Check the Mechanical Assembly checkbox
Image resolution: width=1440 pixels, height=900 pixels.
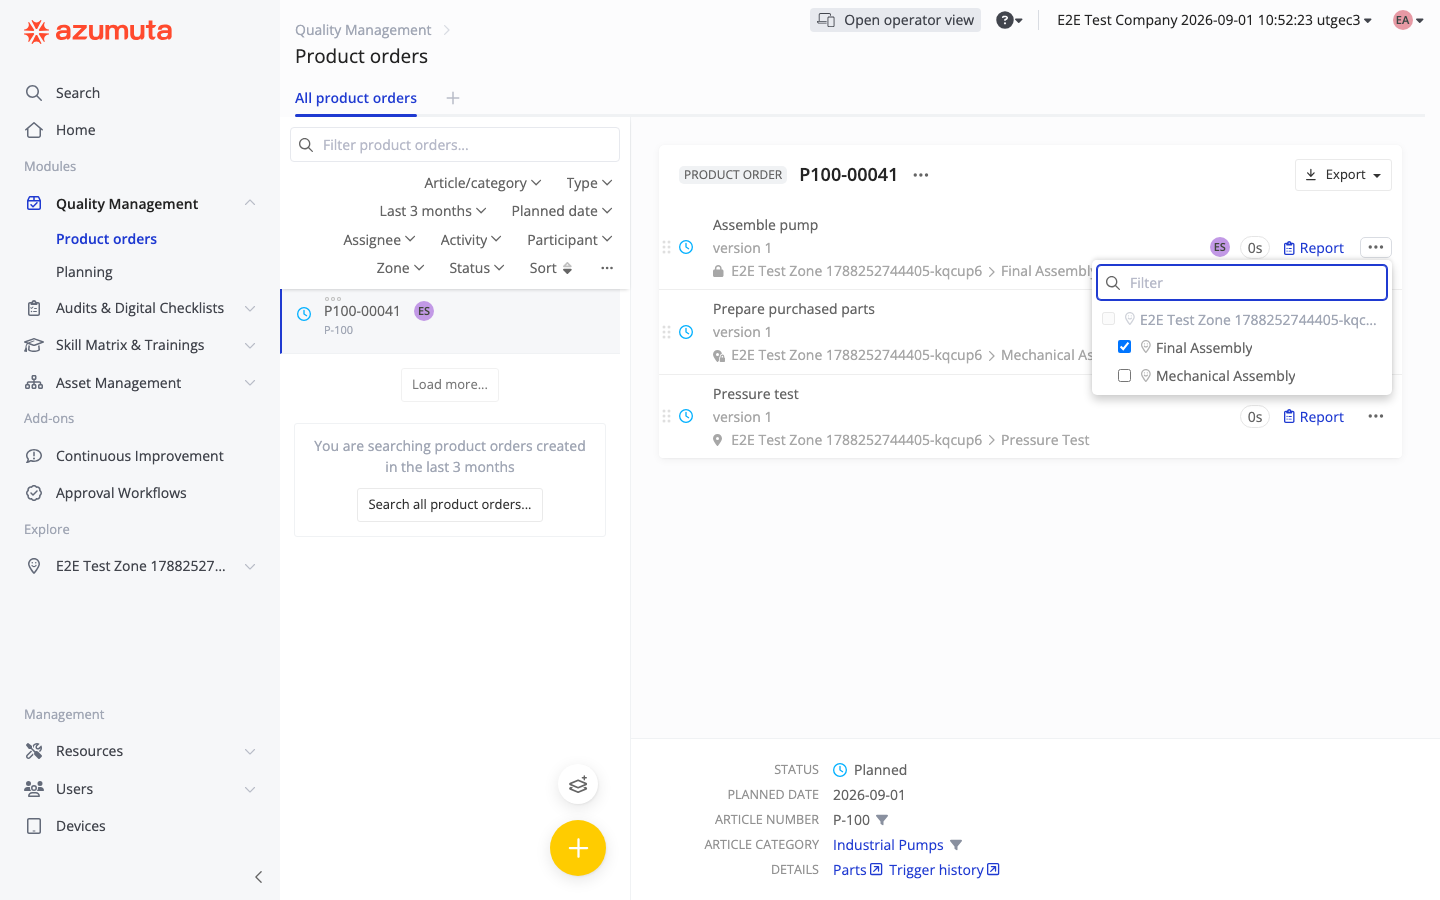coord(1124,375)
